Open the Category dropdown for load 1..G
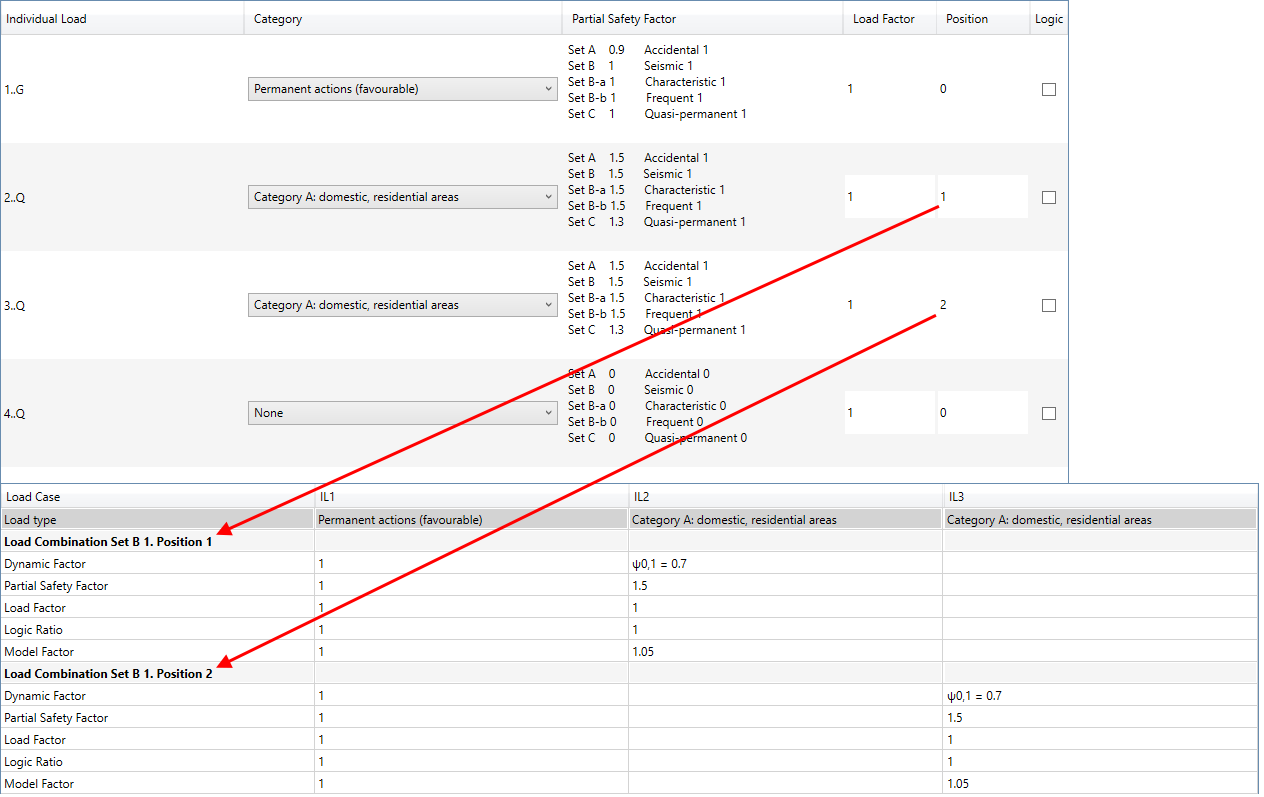Viewport: 1264px width, 797px height. (402, 88)
